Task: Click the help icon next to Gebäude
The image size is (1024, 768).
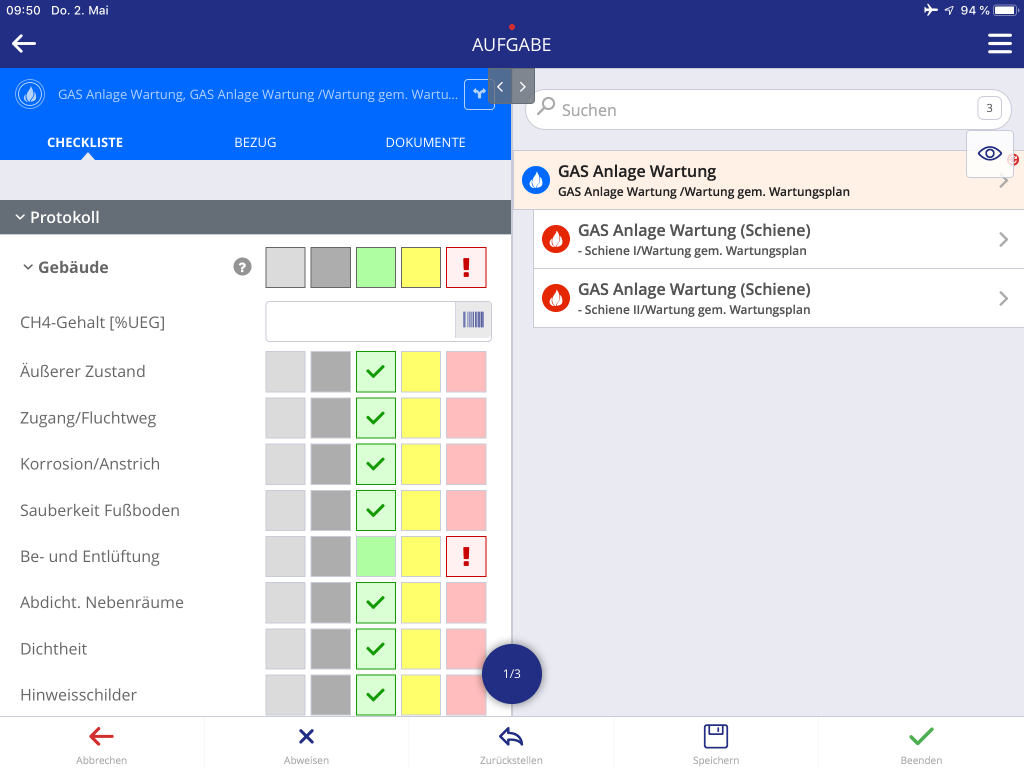Action: click(x=242, y=267)
